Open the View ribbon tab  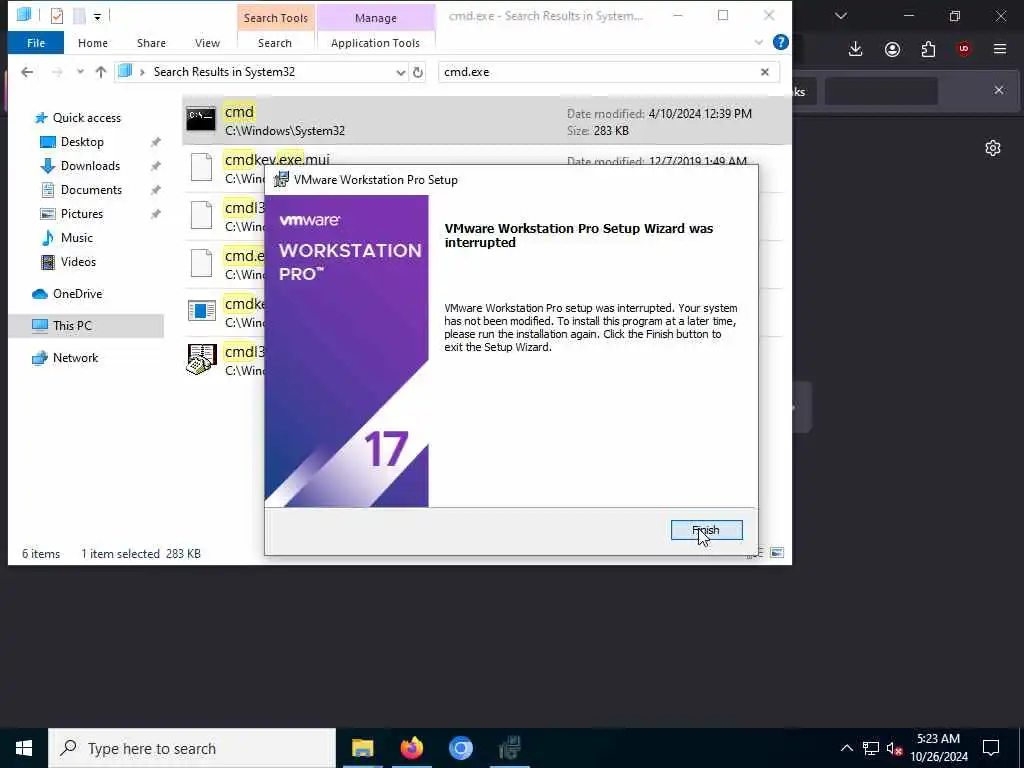pos(207,42)
